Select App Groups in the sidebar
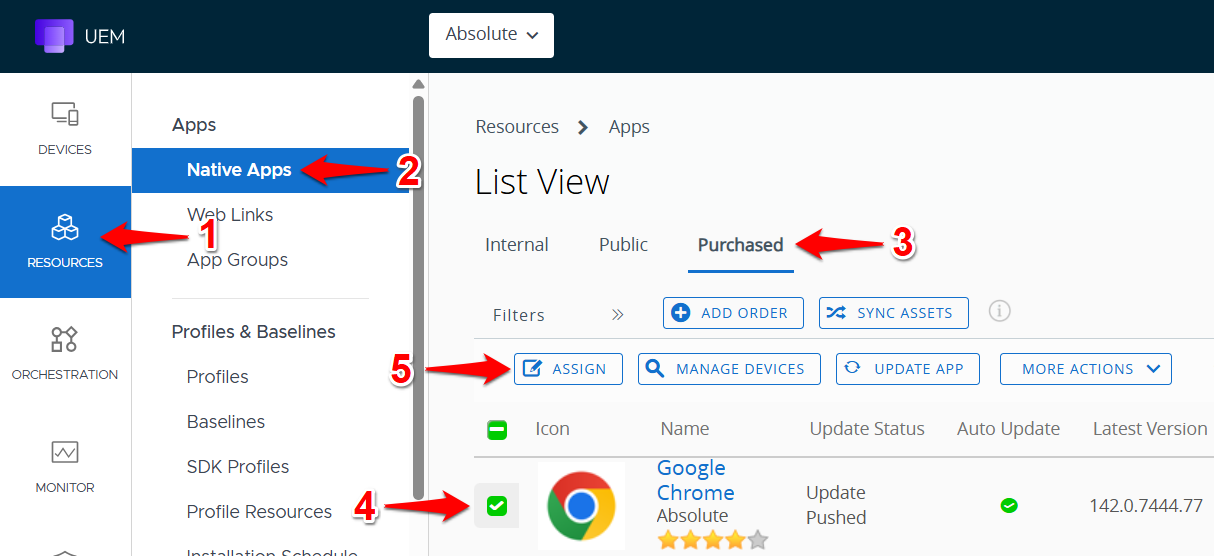 (x=237, y=260)
